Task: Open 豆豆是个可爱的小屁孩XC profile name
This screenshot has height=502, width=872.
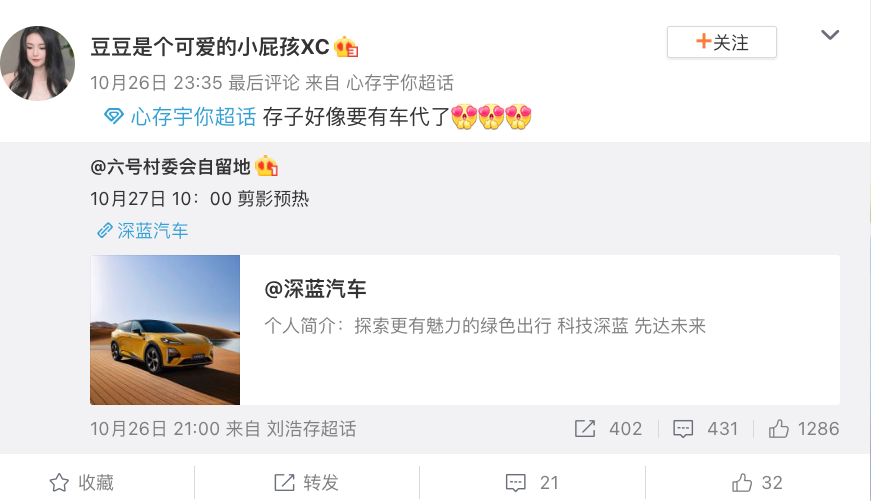Action: (210, 47)
